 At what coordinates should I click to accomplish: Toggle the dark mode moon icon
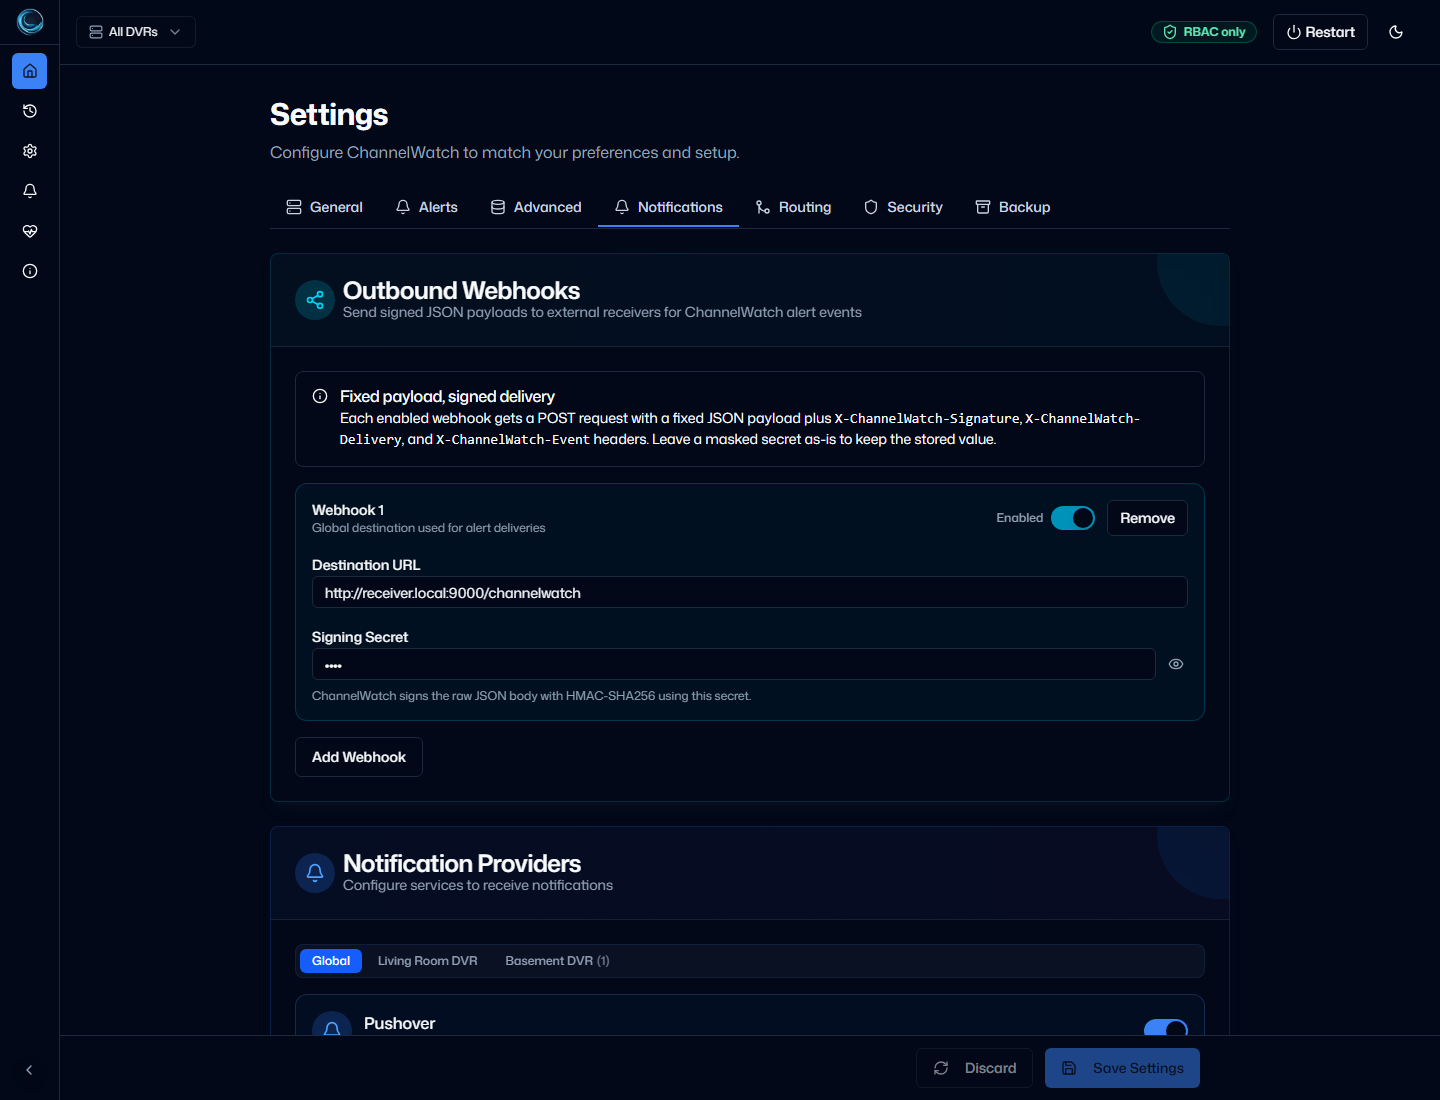click(x=1396, y=32)
